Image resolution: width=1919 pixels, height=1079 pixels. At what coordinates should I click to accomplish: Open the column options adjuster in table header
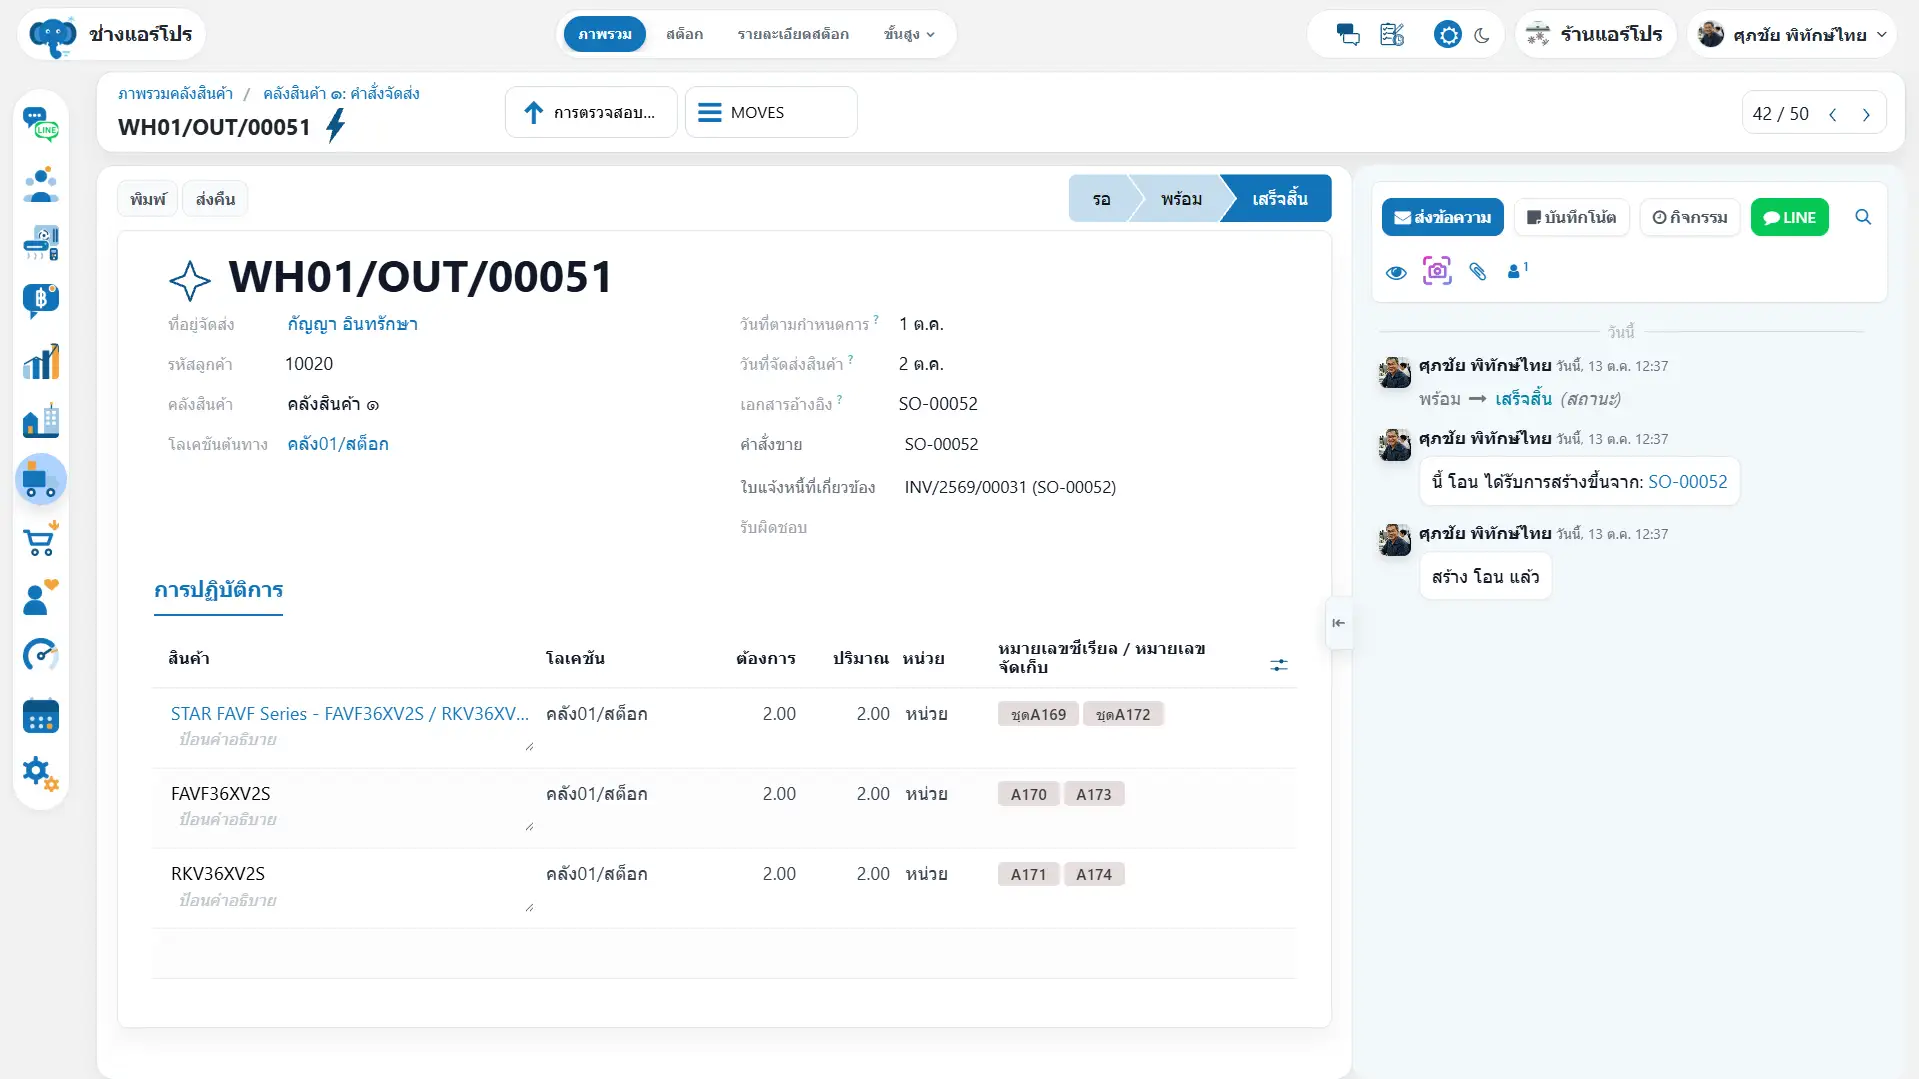[1278, 665]
